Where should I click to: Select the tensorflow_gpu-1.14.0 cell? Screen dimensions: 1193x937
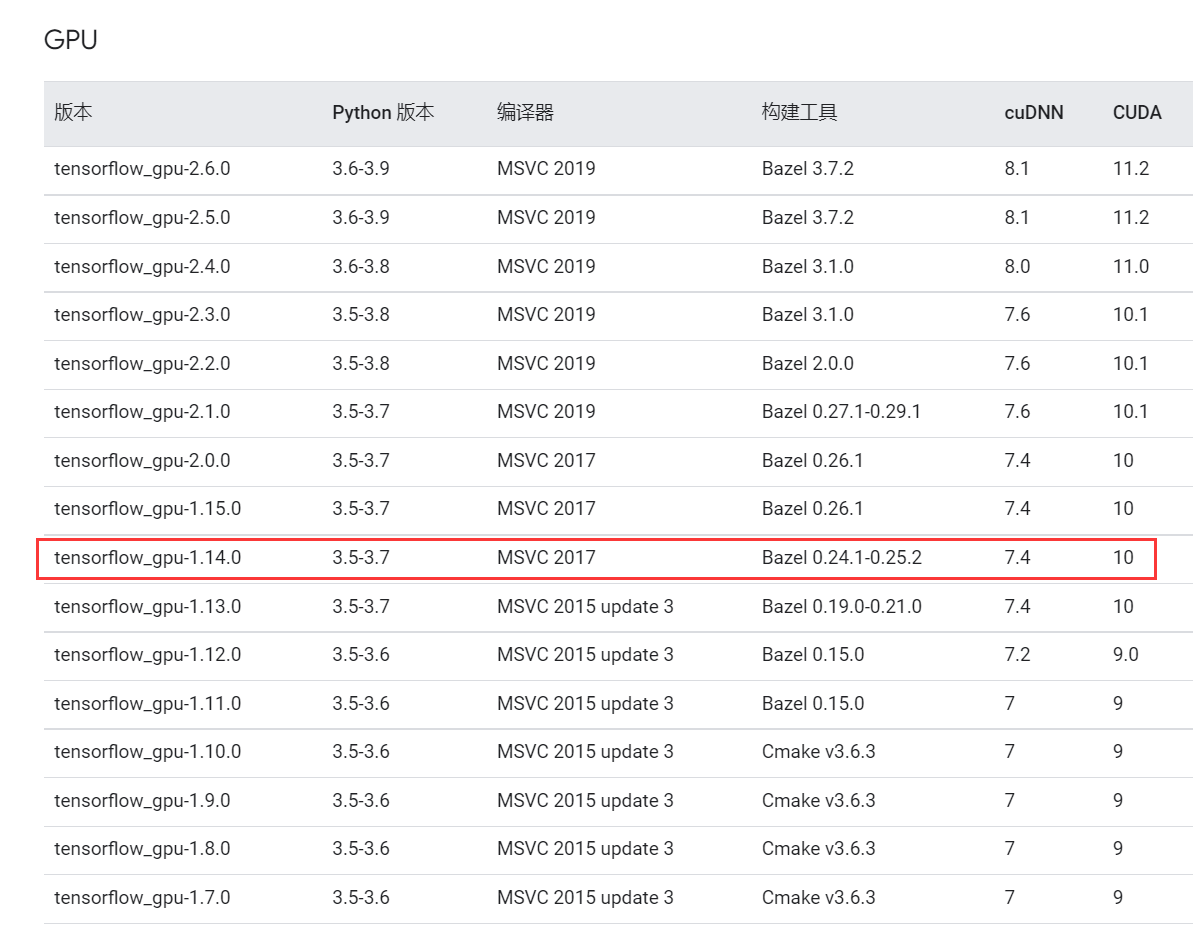[148, 557]
